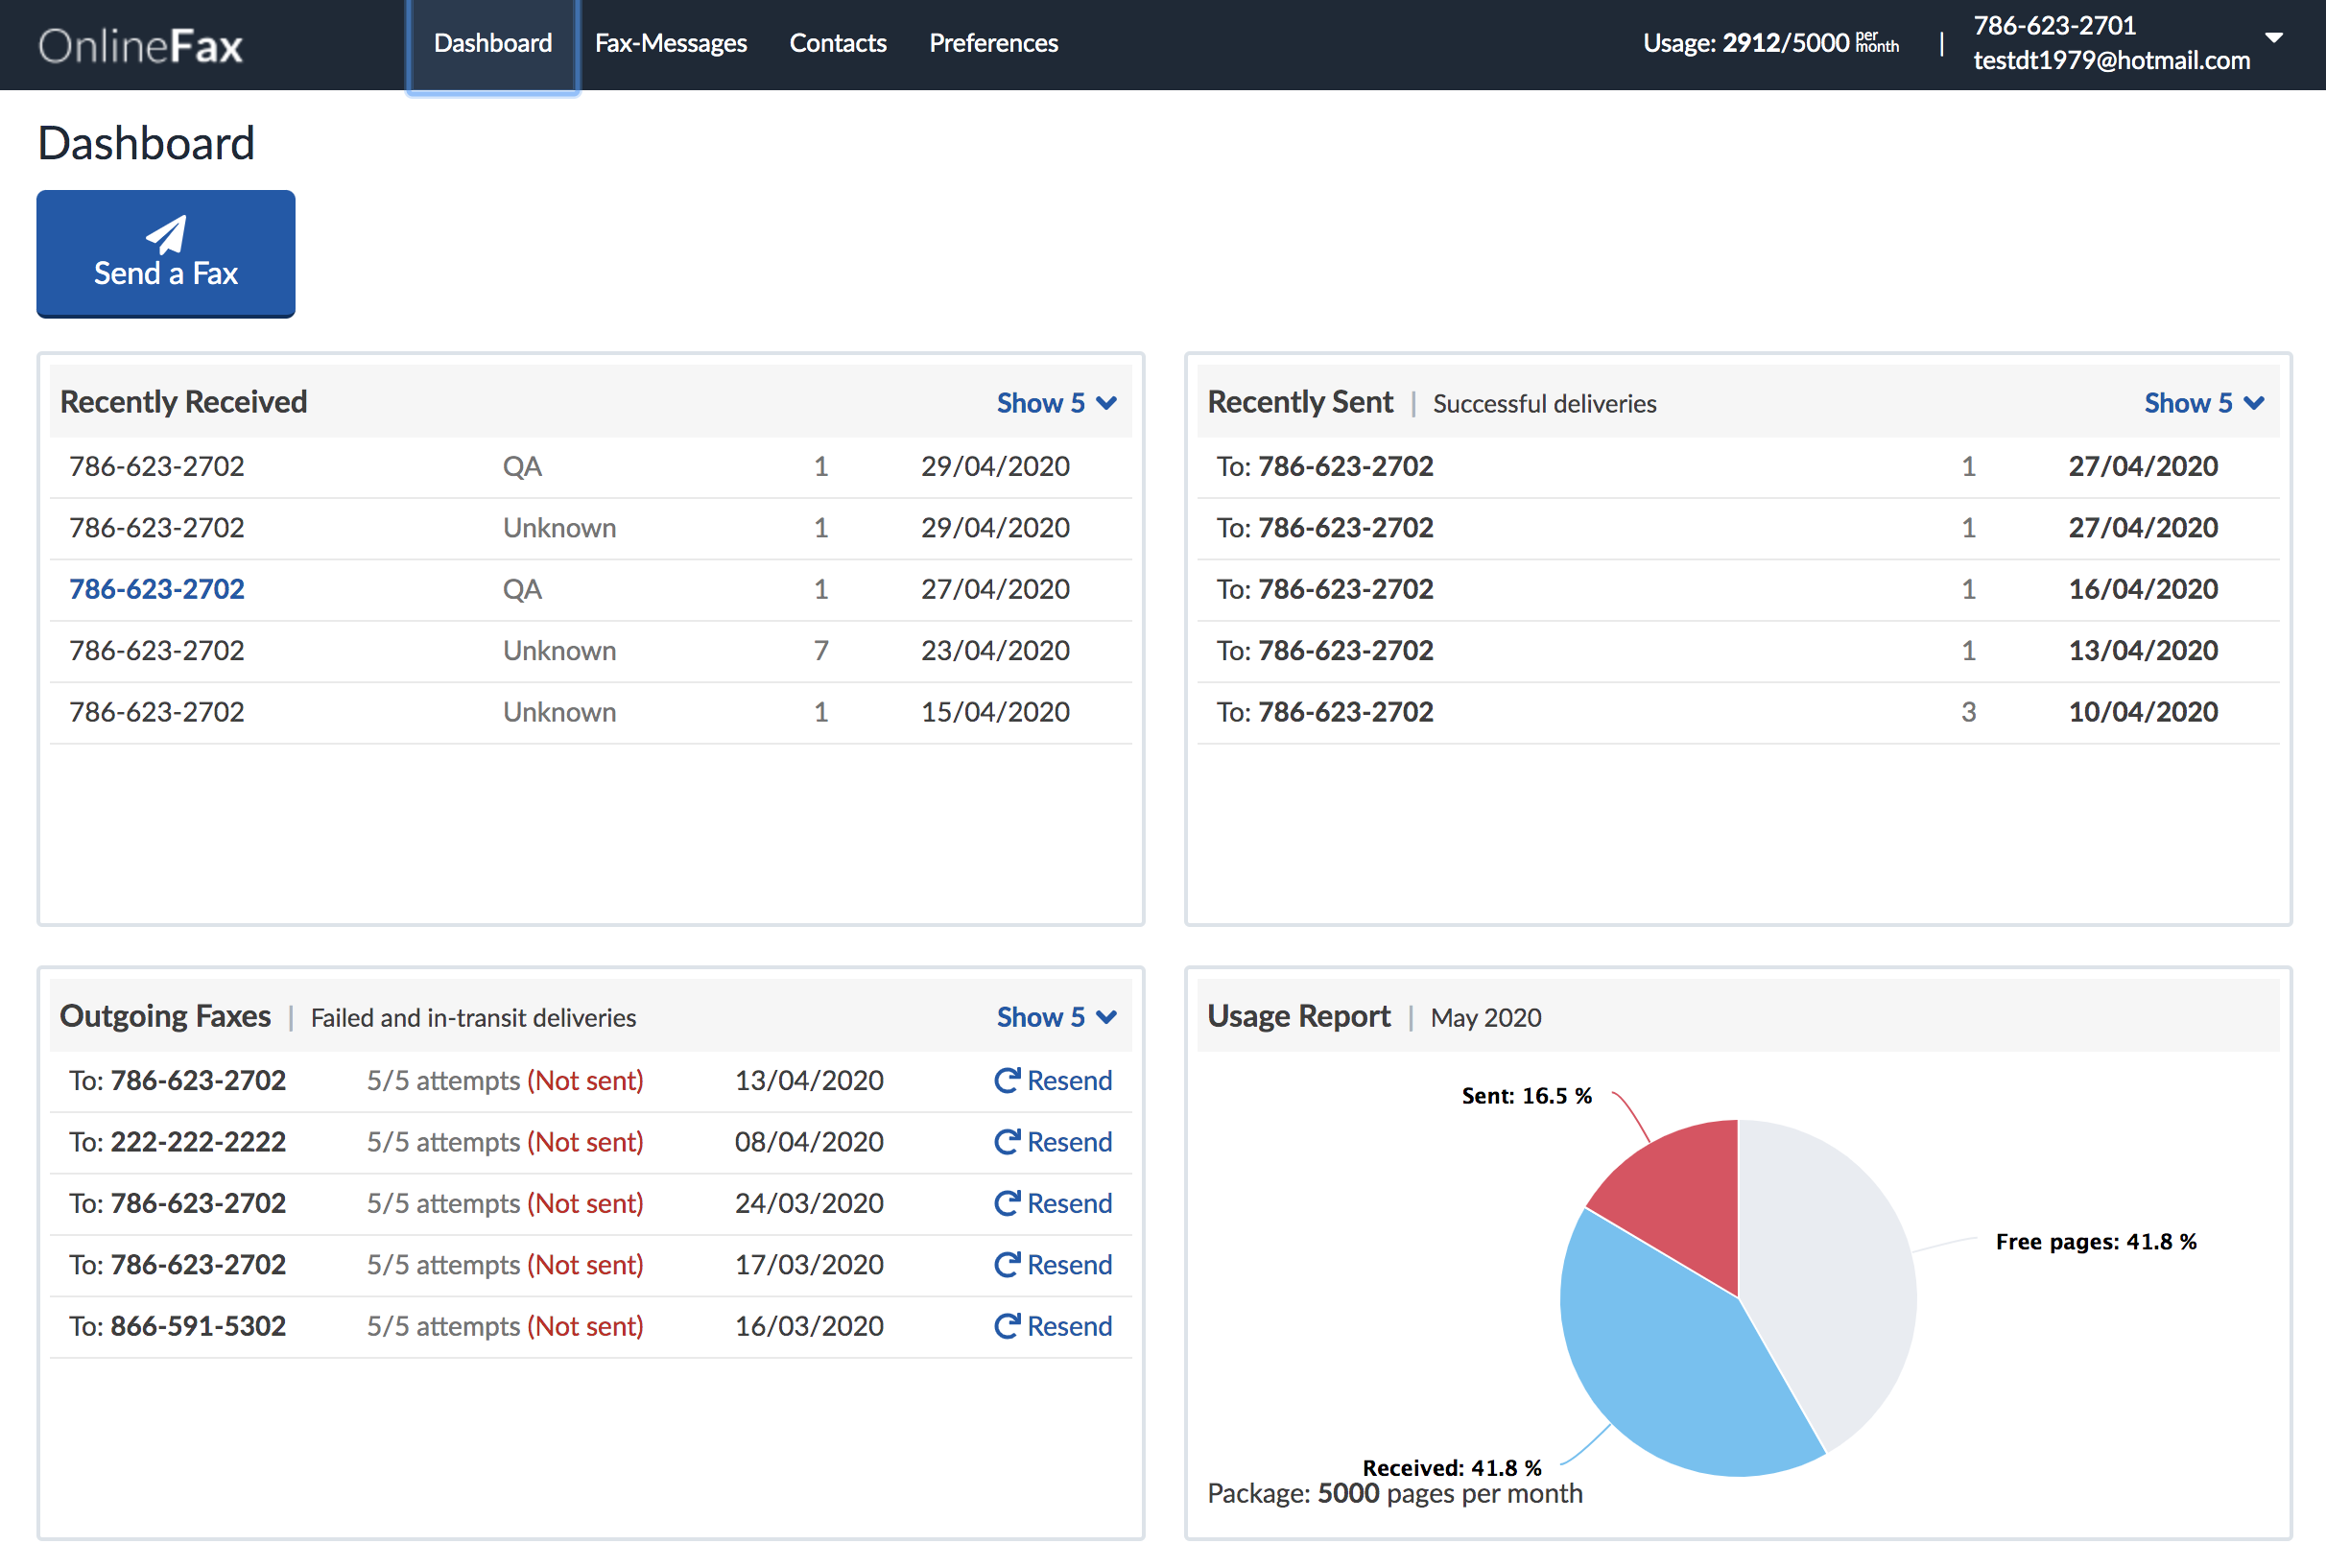
Task: Open the Fax-Messages tab
Action: pos(670,43)
